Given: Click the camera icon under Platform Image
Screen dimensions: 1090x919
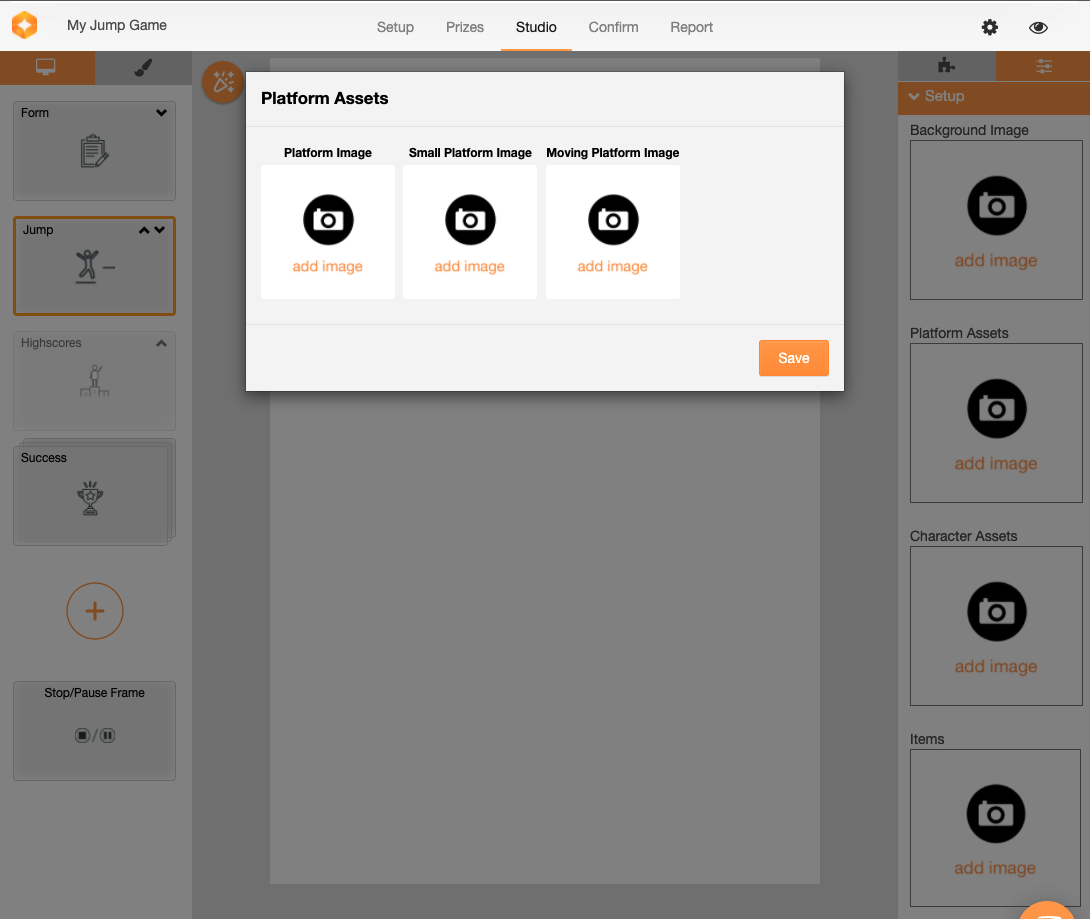Looking at the screenshot, I should [x=328, y=220].
